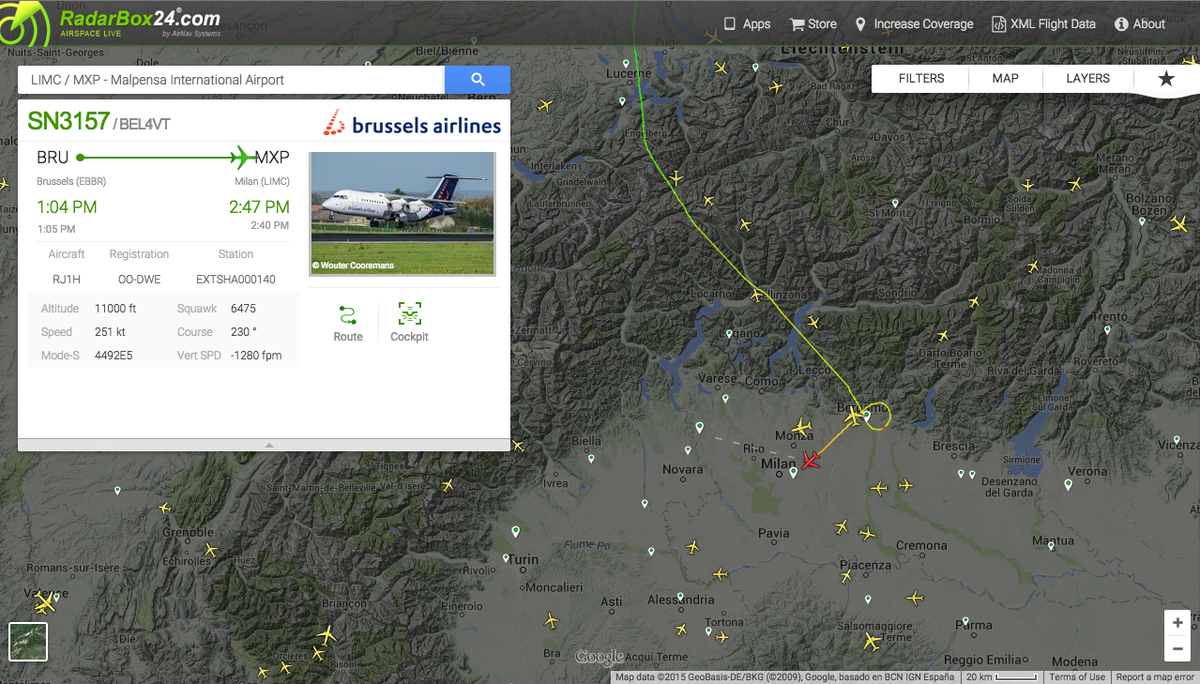Click course value 230 °
Screen dimensions: 1200x684
243,332
